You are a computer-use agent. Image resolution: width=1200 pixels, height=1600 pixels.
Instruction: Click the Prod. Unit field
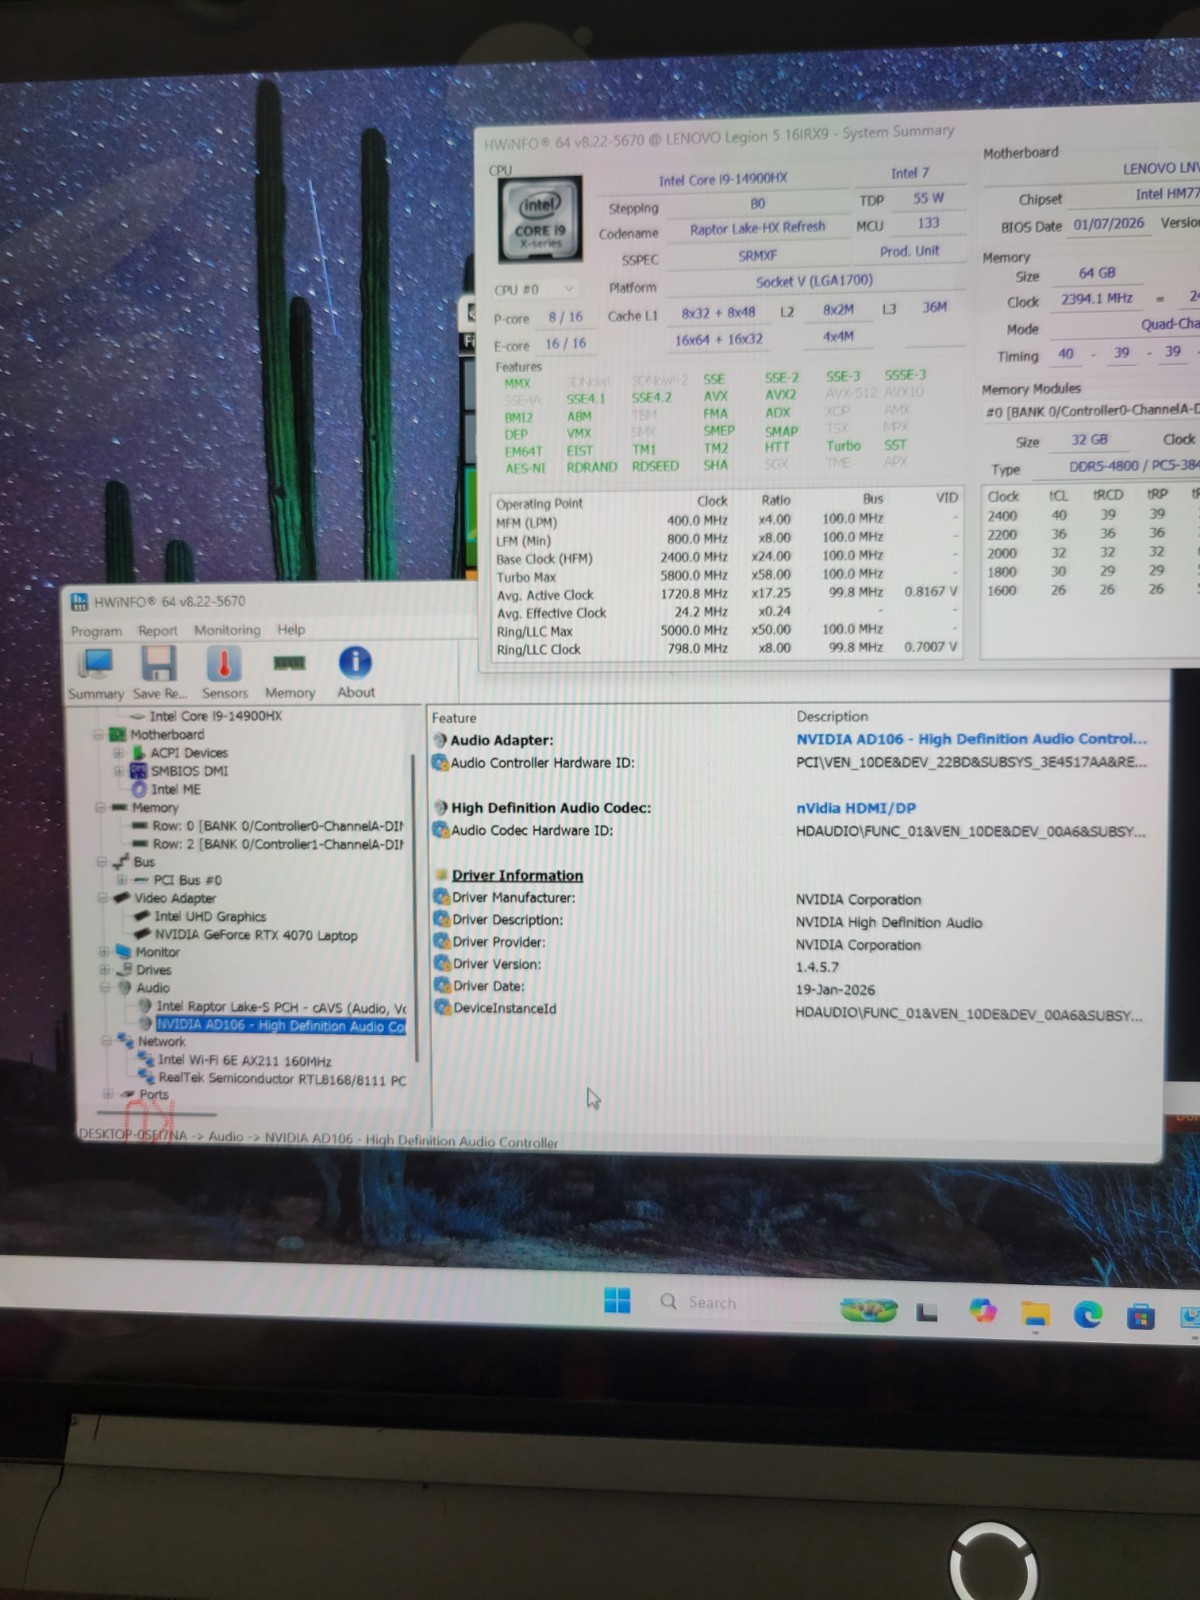coord(909,251)
